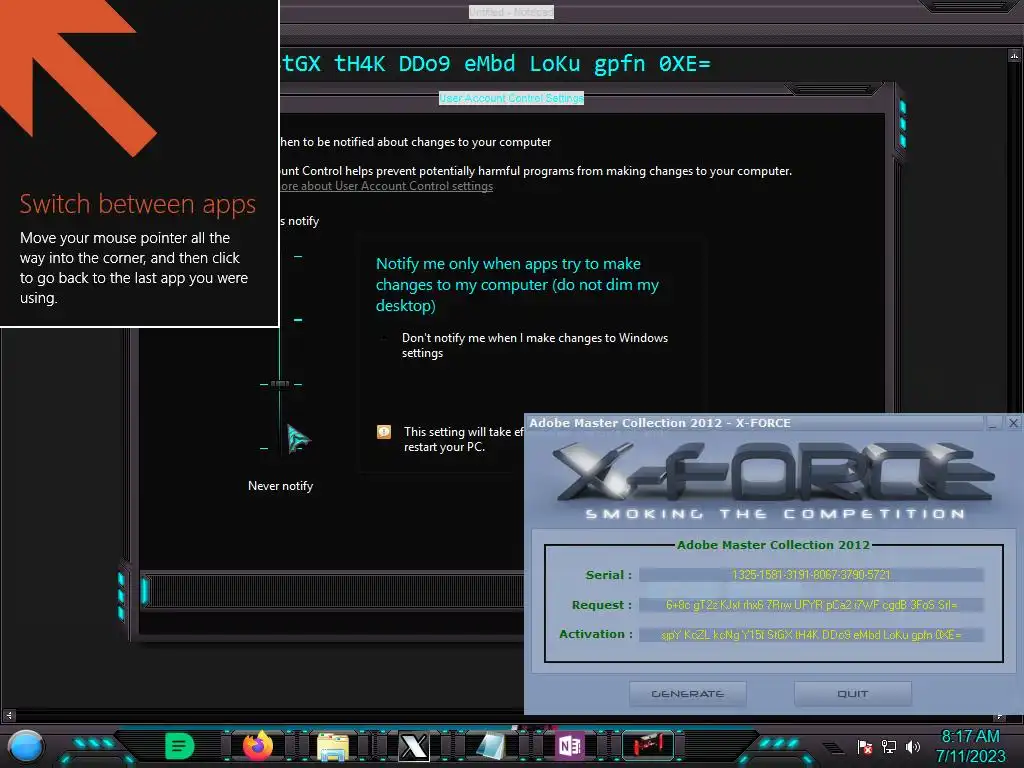The image size is (1024, 768).
Task: Click into the Serial field in X-Force
Action: click(x=811, y=575)
